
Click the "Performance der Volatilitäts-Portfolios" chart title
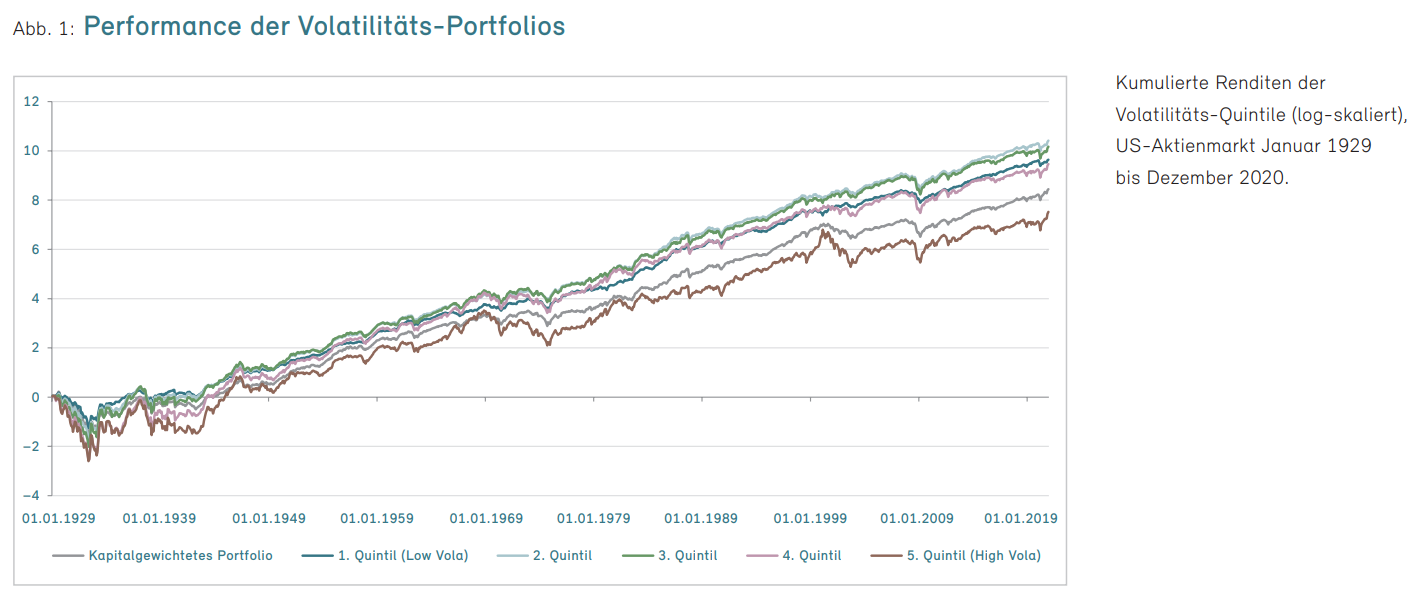tap(325, 26)
